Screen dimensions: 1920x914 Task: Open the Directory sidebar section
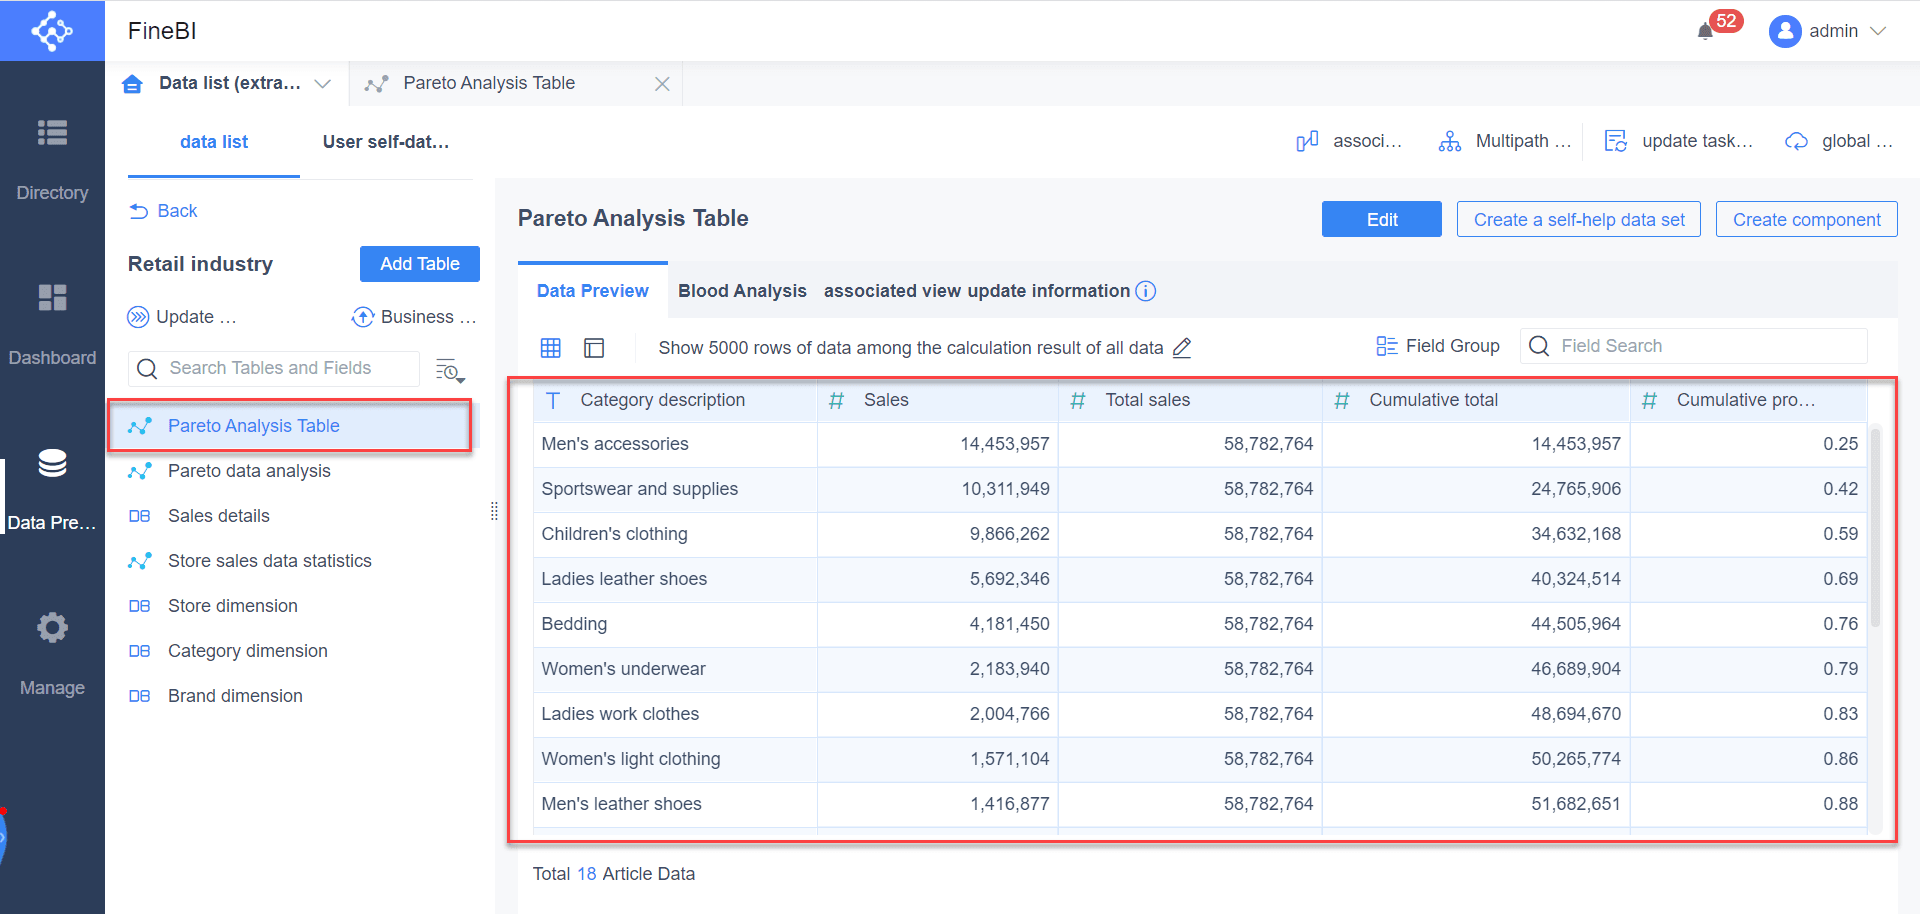click(52, 158)
